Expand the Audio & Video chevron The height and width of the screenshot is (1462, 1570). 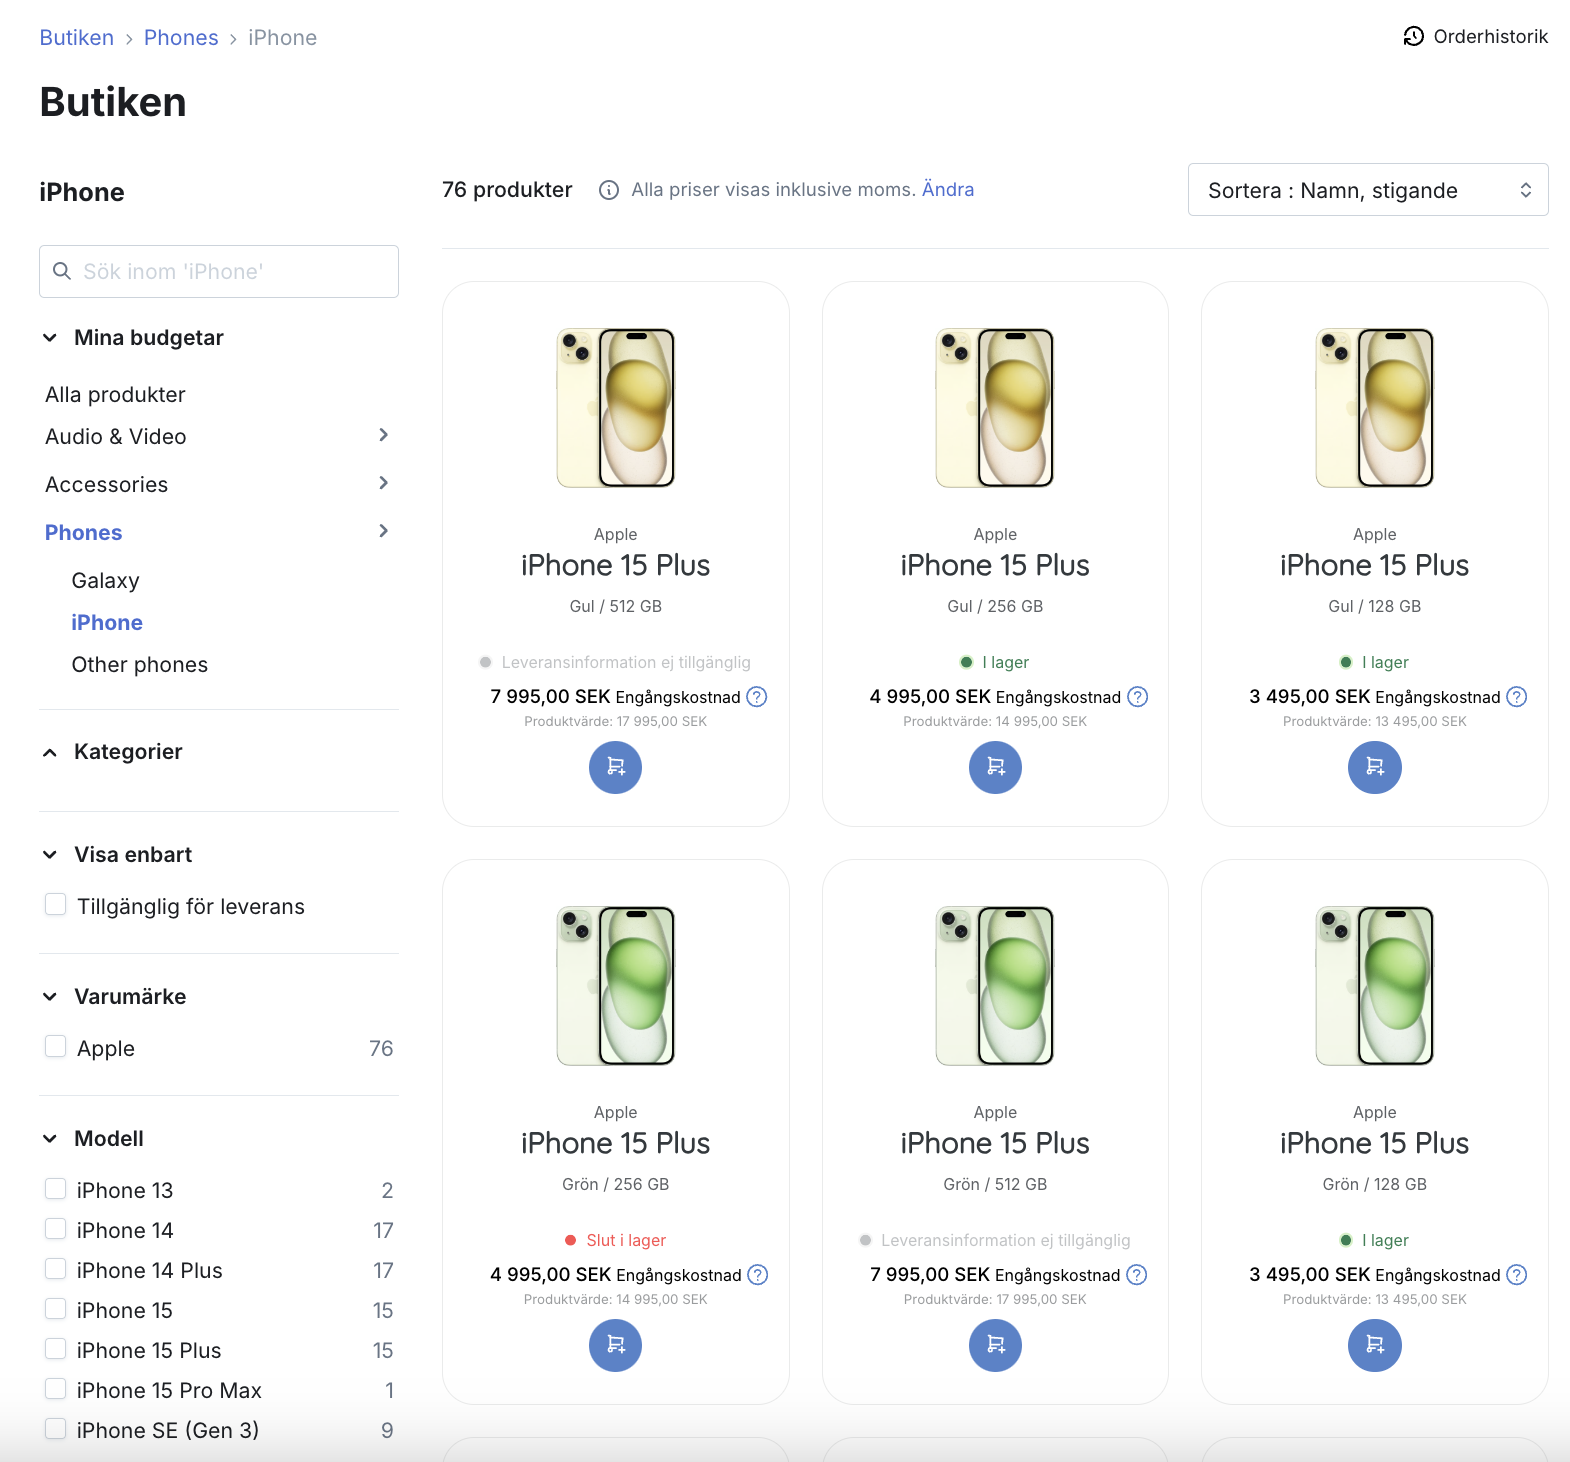coord(383,435)
